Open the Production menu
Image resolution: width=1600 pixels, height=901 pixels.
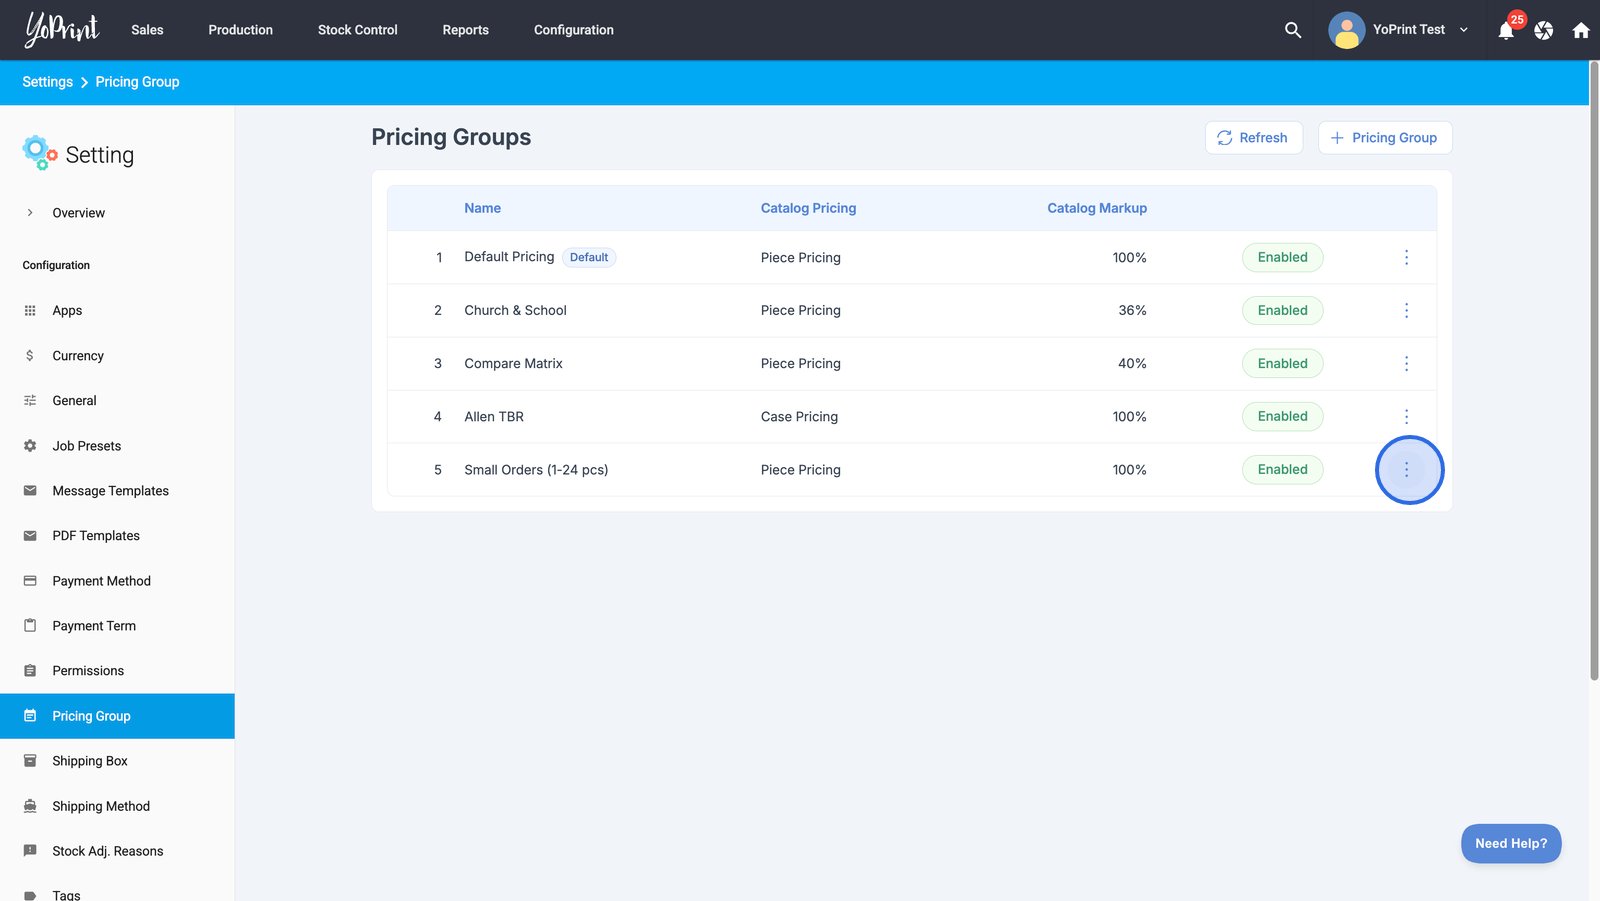tap(240, 30)
